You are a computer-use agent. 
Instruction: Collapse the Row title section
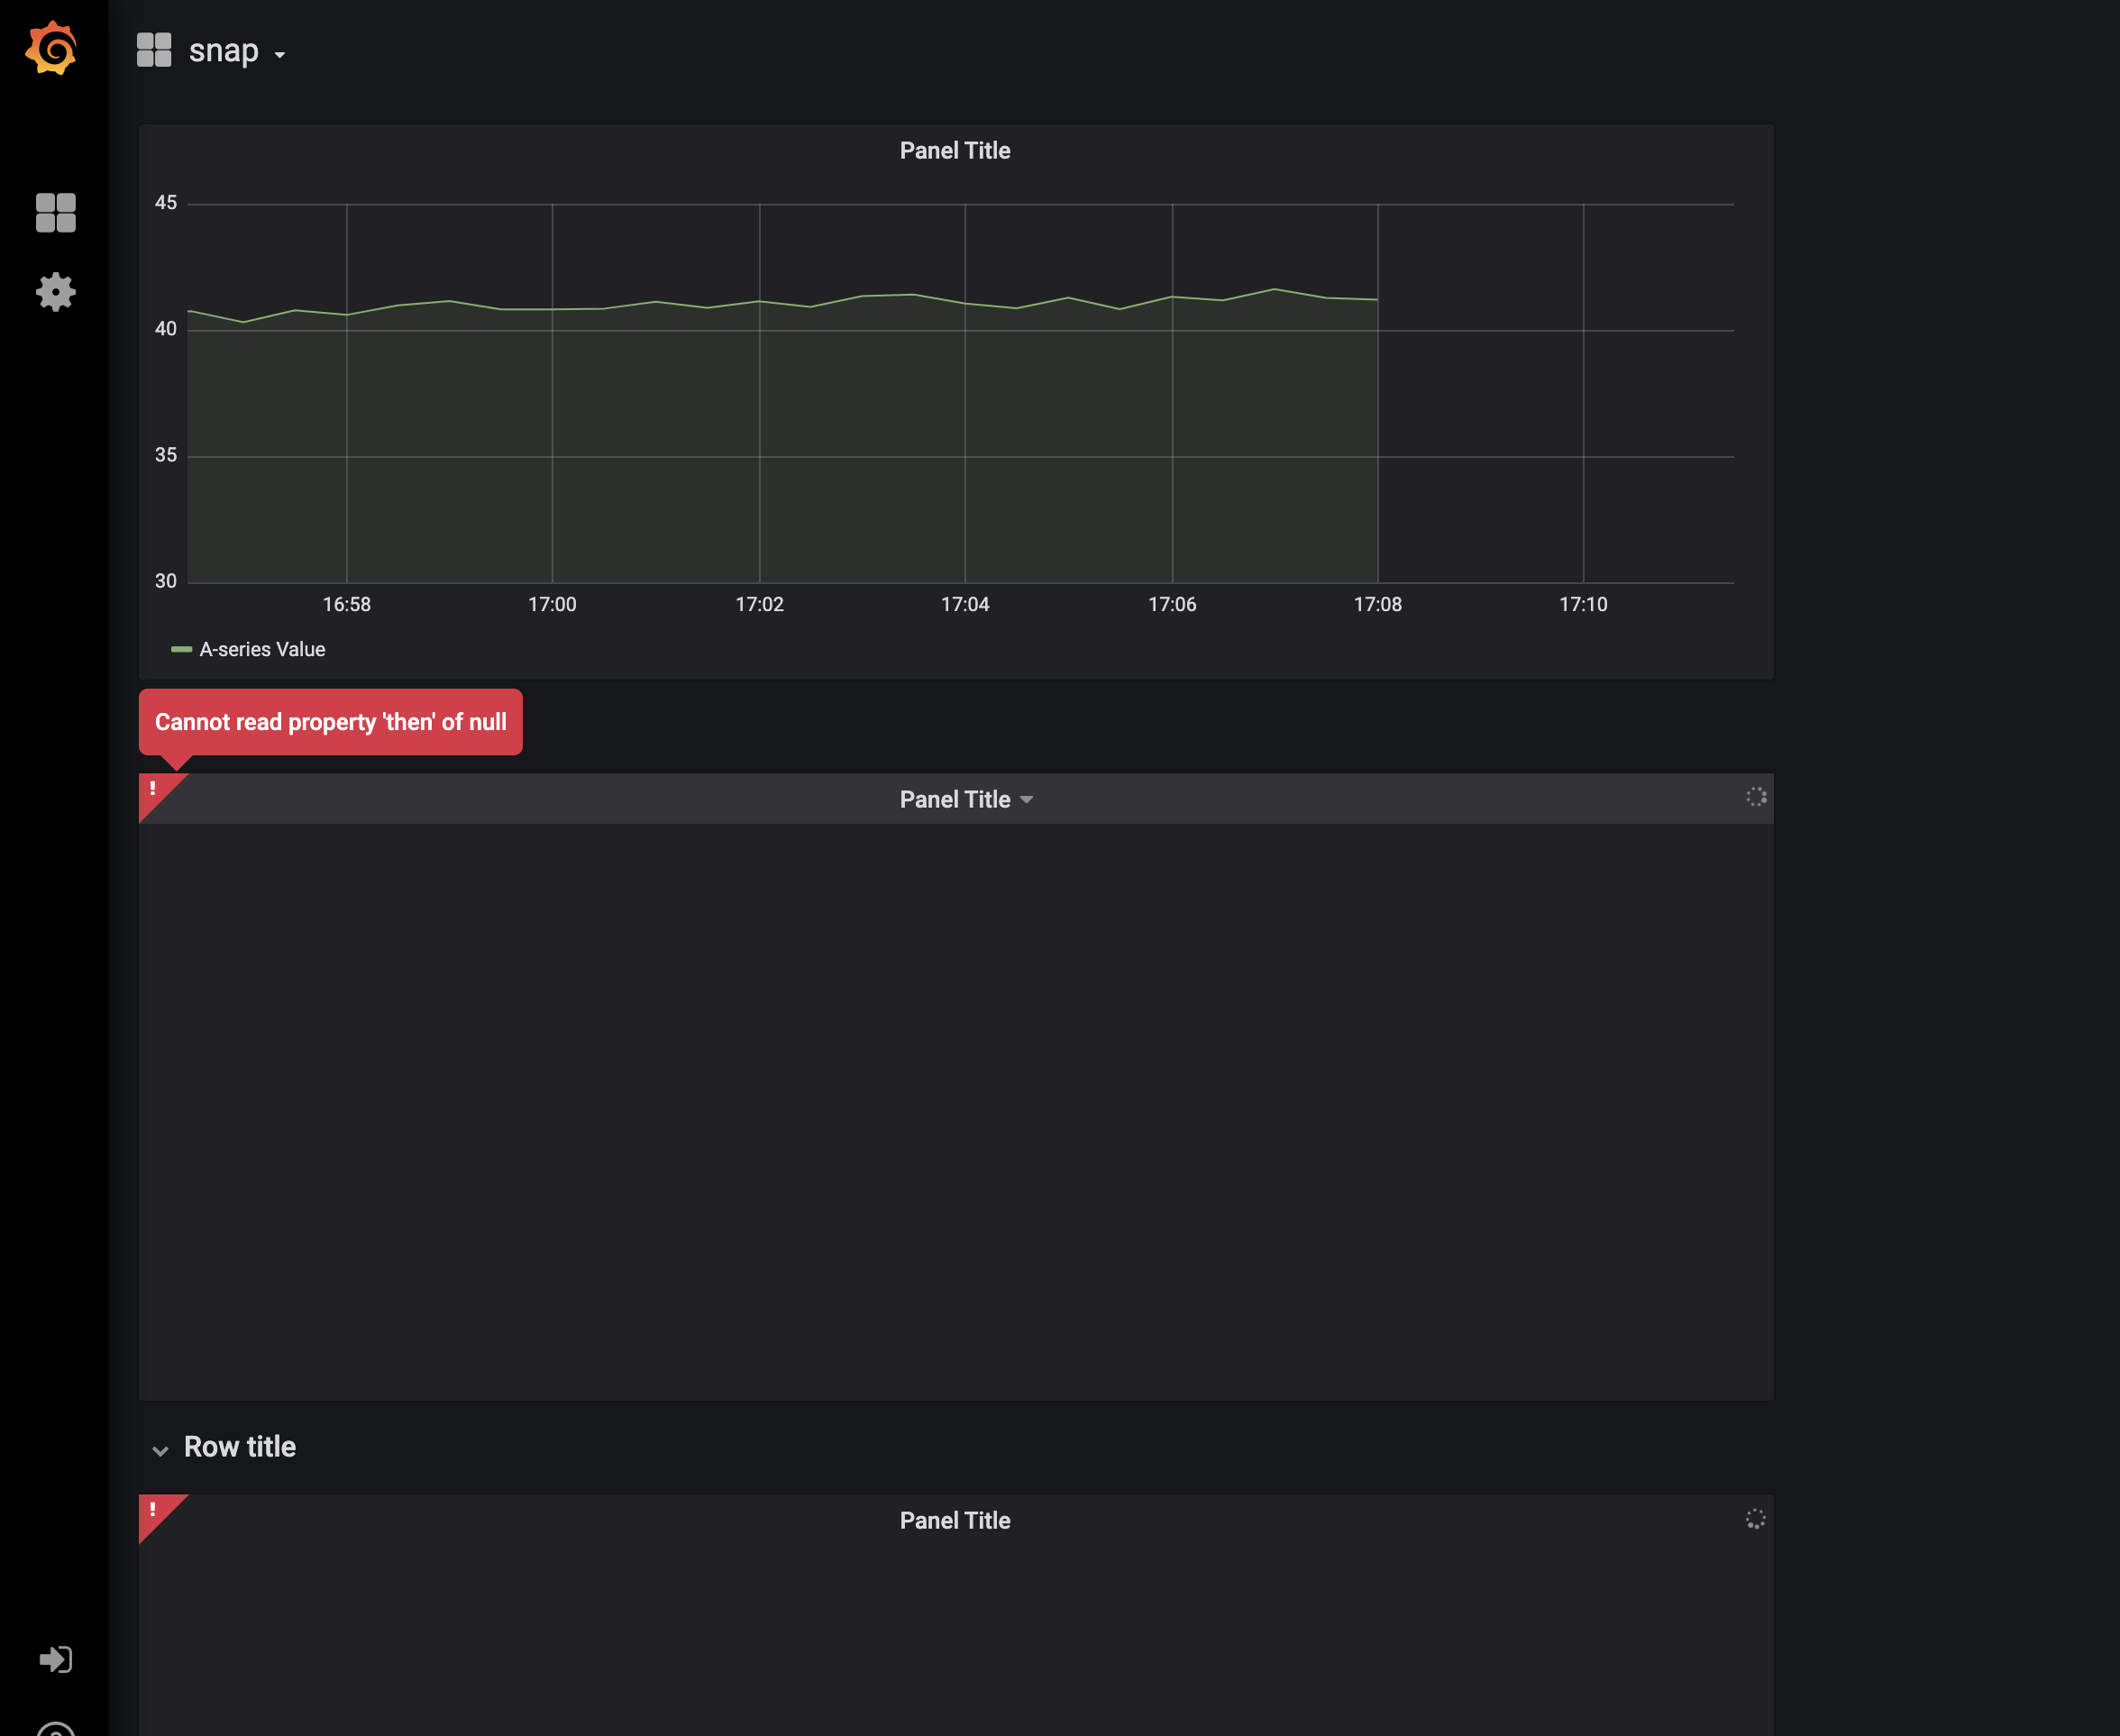click(x=161, y=1449)
